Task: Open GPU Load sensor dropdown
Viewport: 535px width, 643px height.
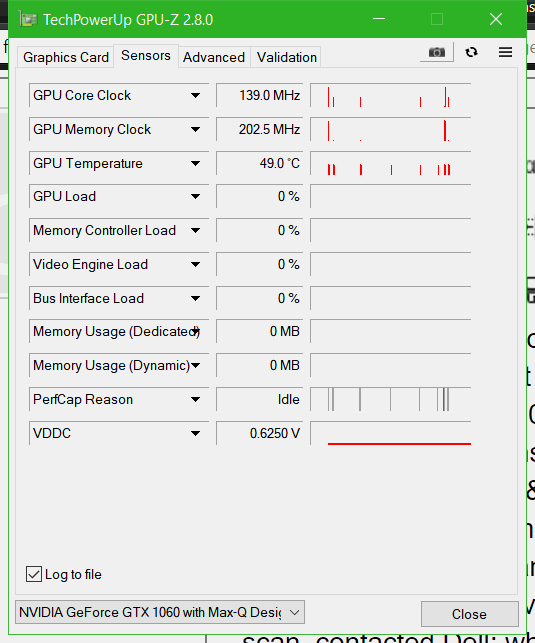Action: 196,196
